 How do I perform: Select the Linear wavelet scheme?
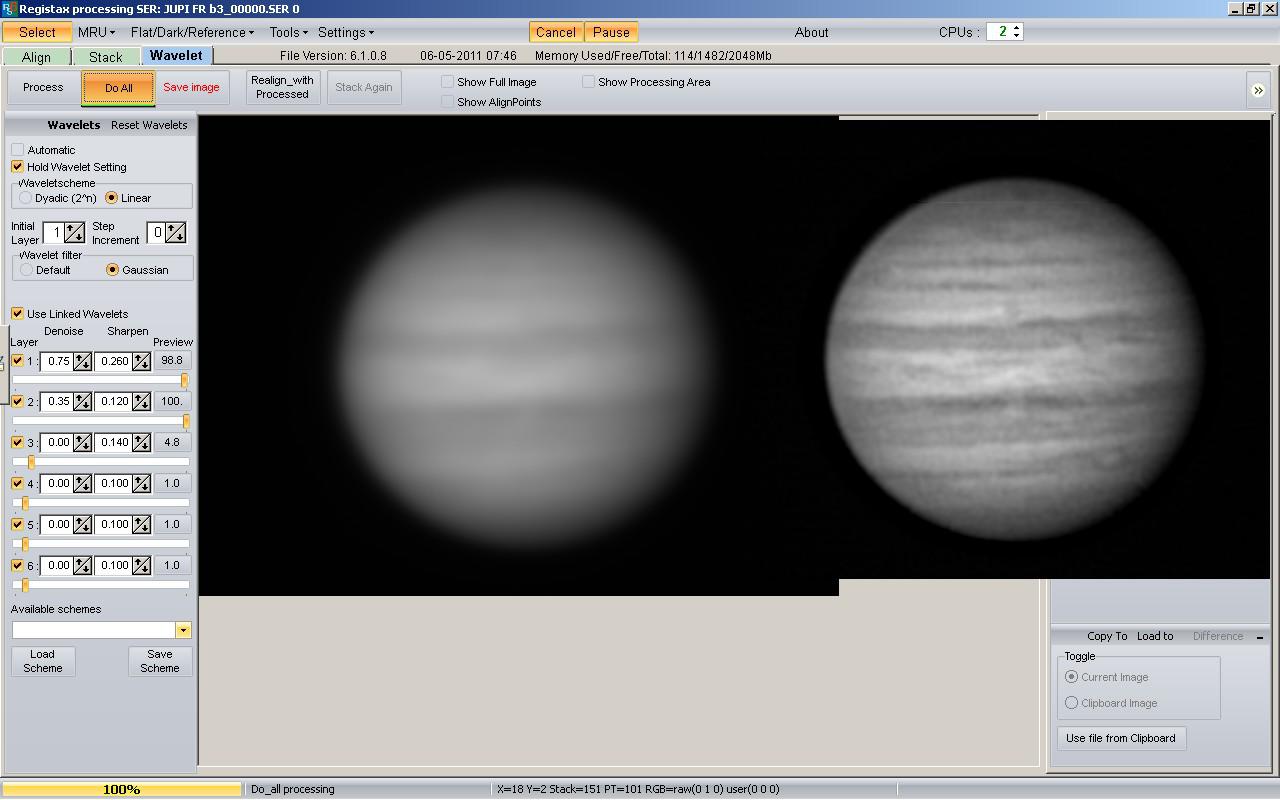(111, 198)
